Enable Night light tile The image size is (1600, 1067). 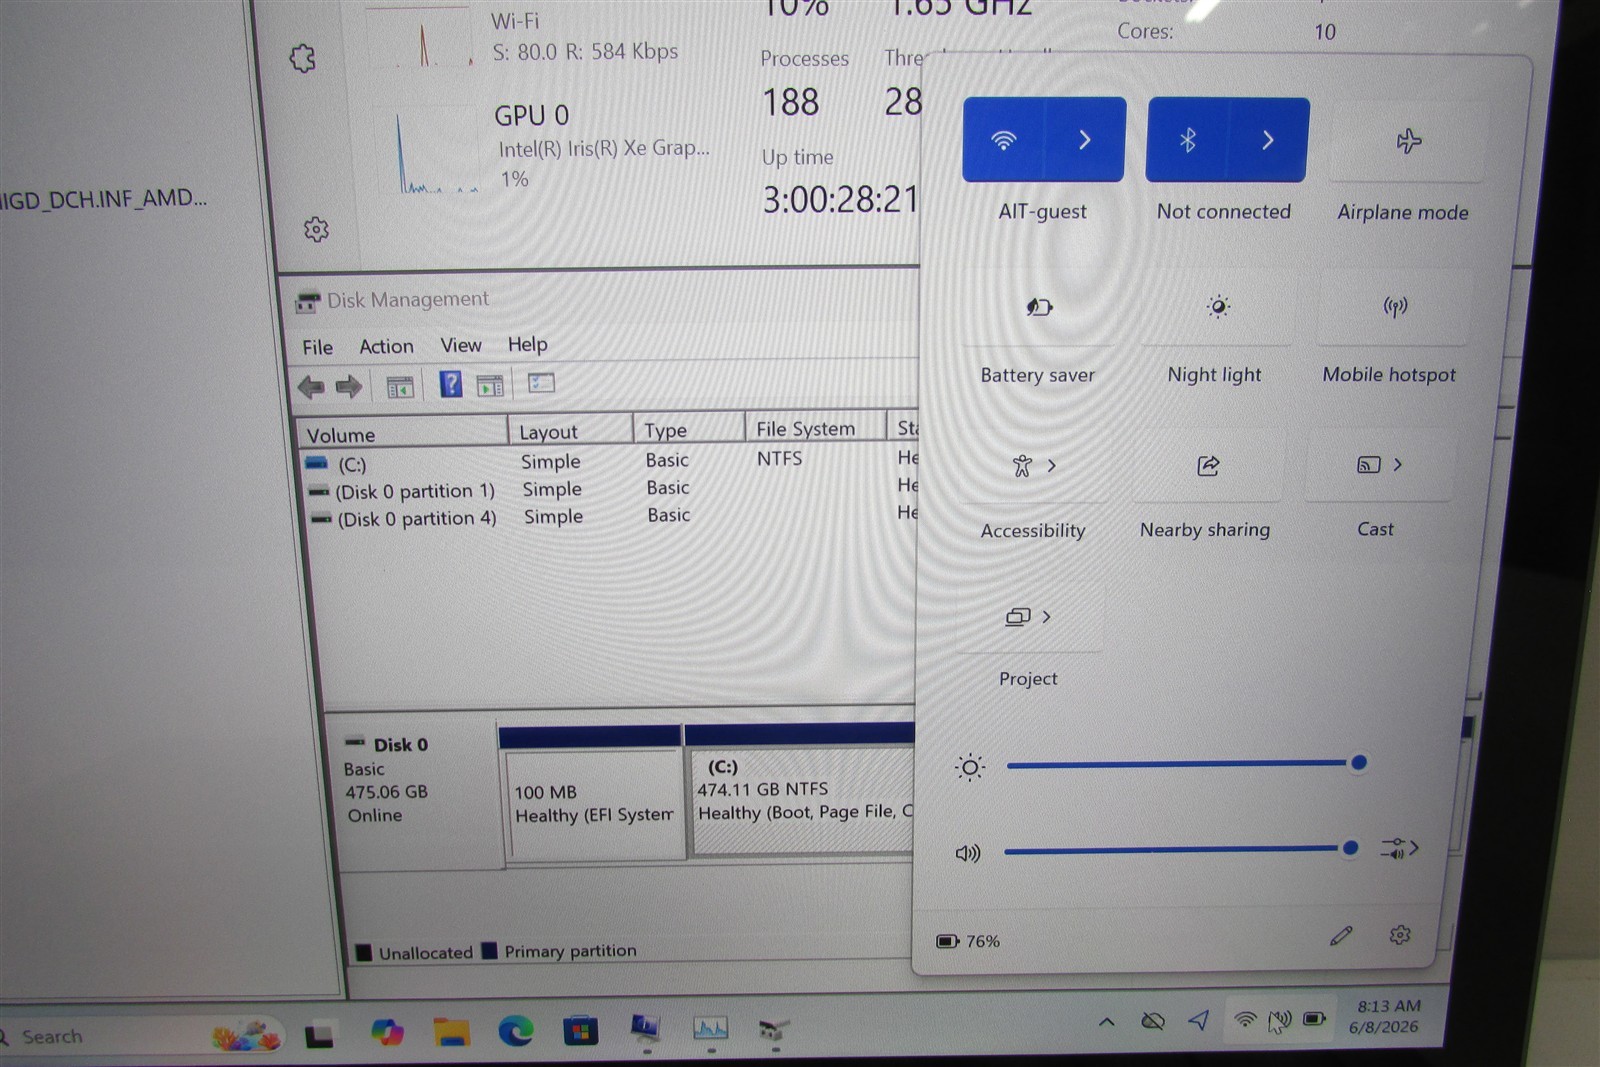(x=1217, y=306)
